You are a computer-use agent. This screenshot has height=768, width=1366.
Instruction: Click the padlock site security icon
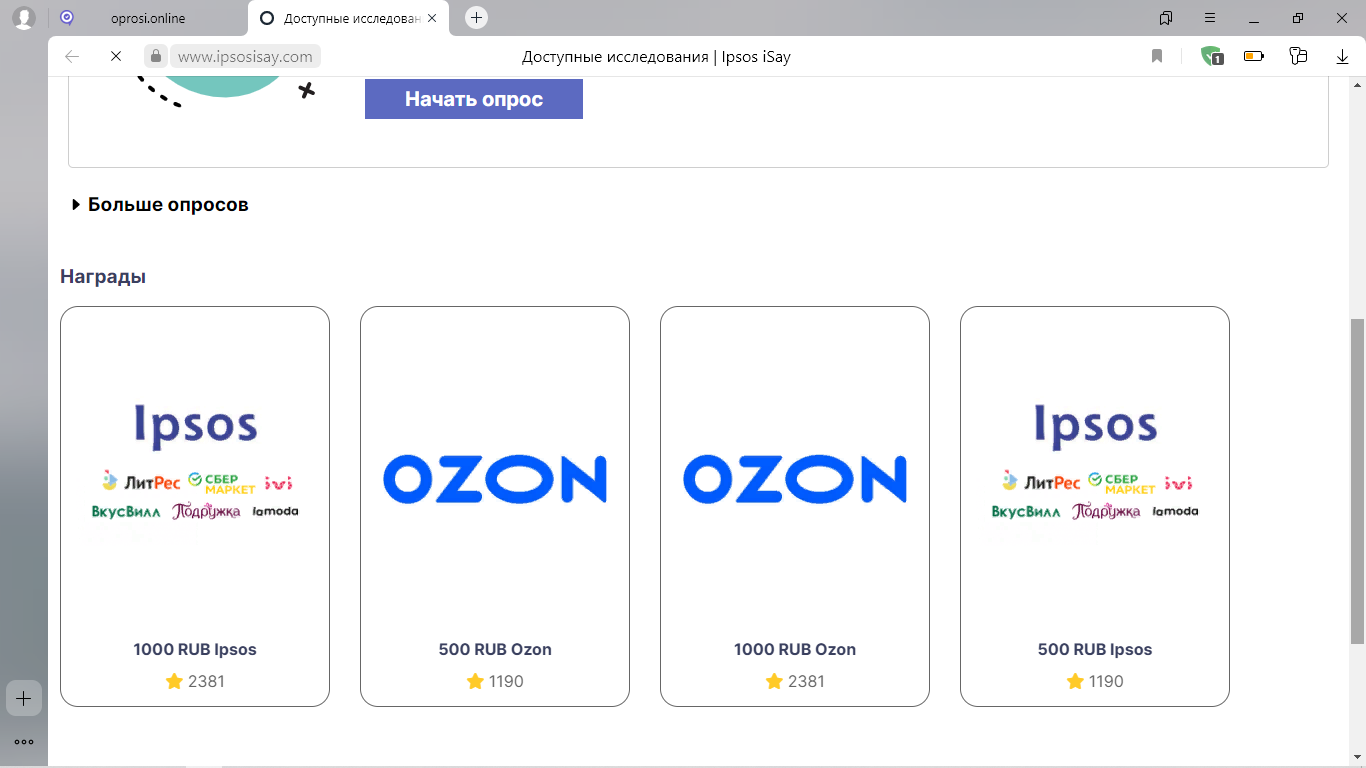(155, 57)
